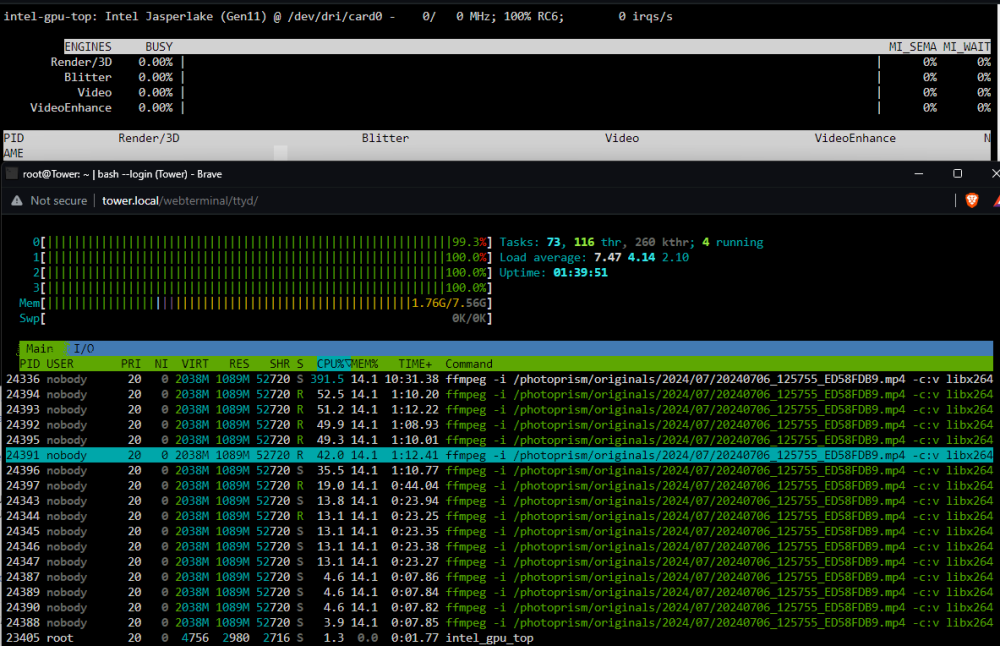The image size is (1000, 646).
Task: Select the Main tab in htop
Action: pos(40,349)
